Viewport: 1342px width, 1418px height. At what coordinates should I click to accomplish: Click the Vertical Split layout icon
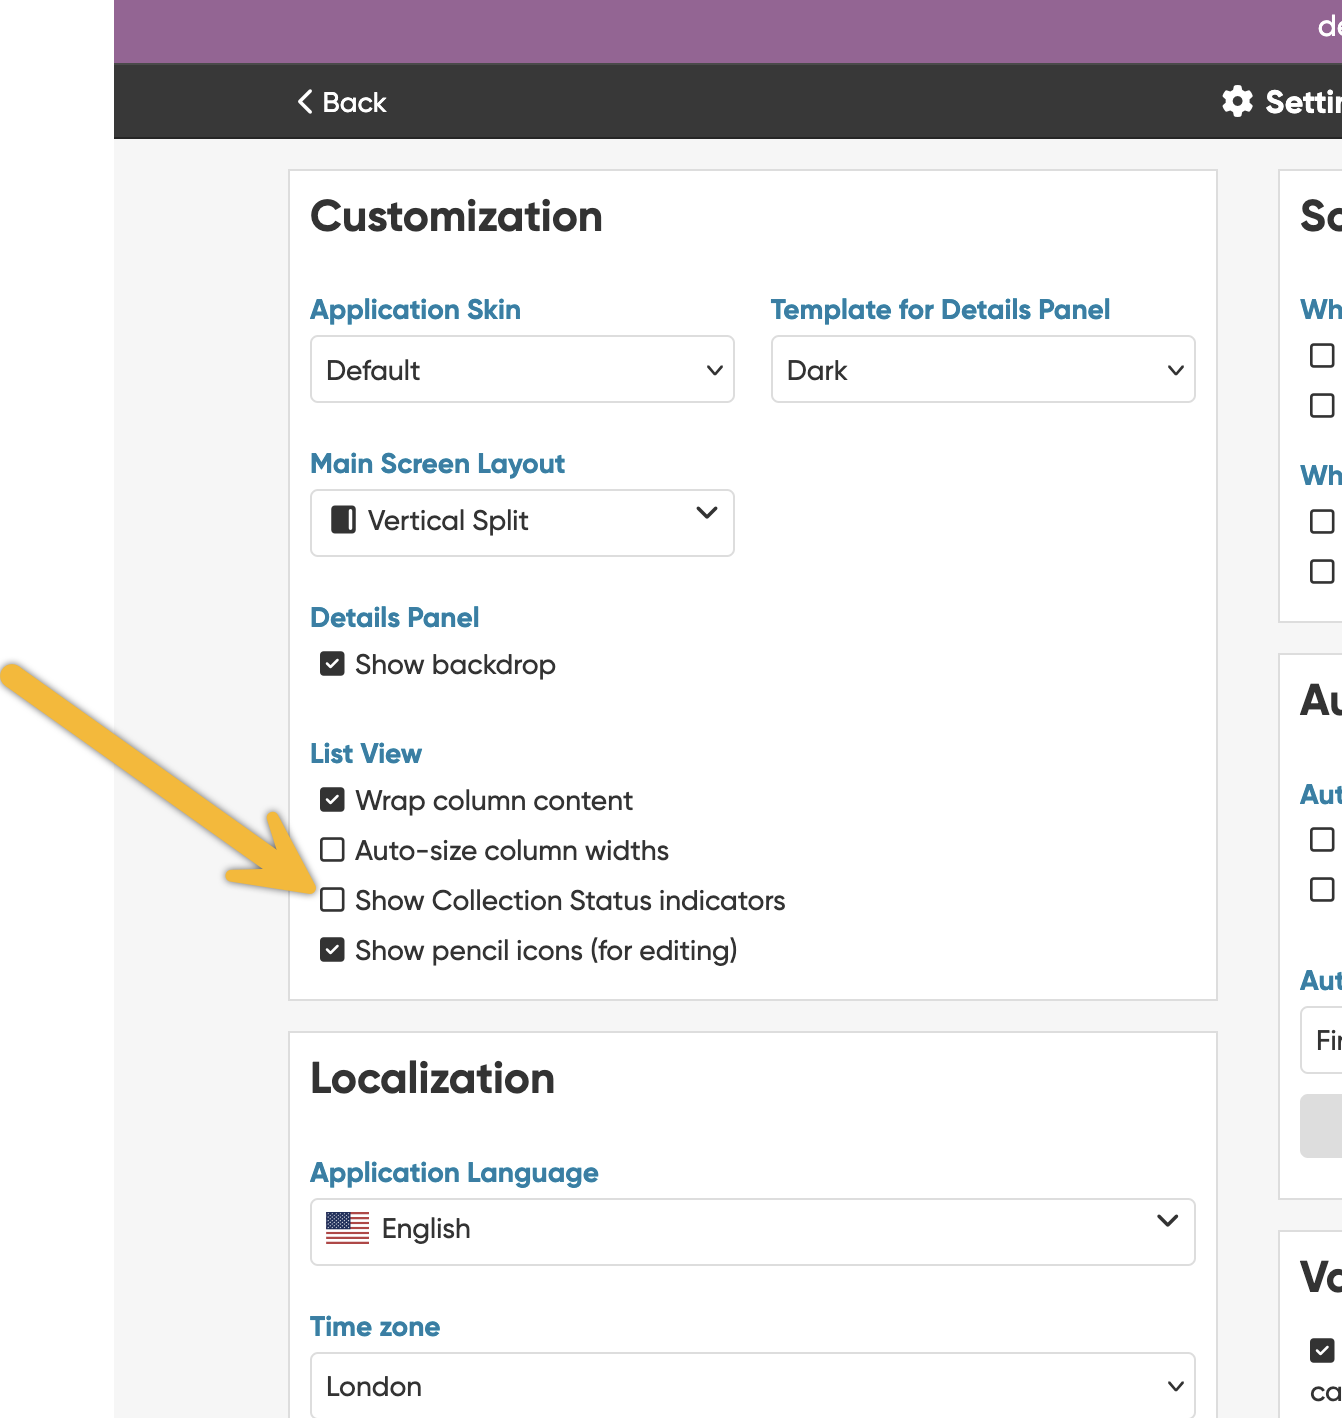click(343, 520)
